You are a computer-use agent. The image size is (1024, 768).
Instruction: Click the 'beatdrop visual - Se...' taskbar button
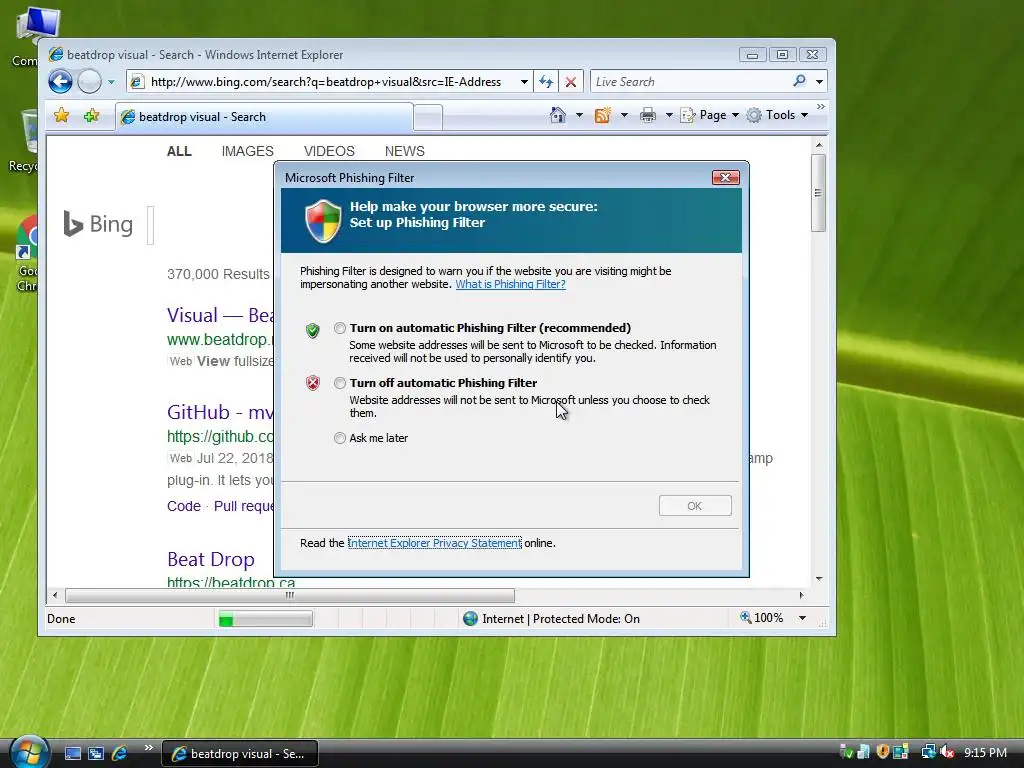coord(240,754)
